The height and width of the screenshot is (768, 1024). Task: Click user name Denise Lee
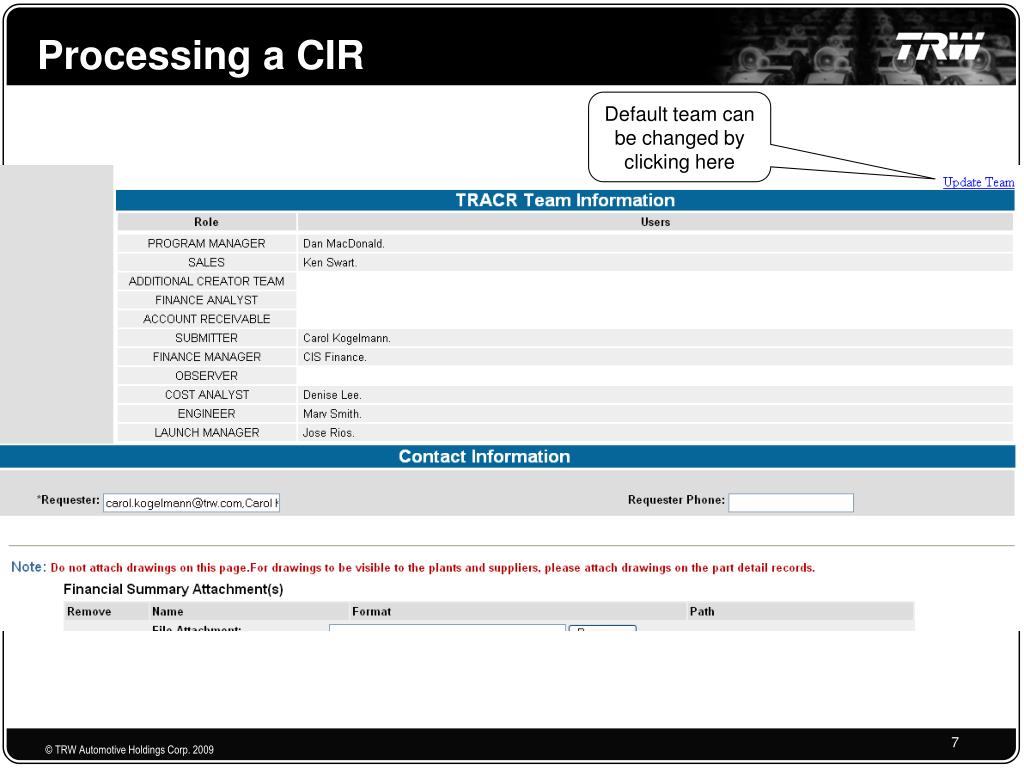pyautogui.click(x=332, y=395)
